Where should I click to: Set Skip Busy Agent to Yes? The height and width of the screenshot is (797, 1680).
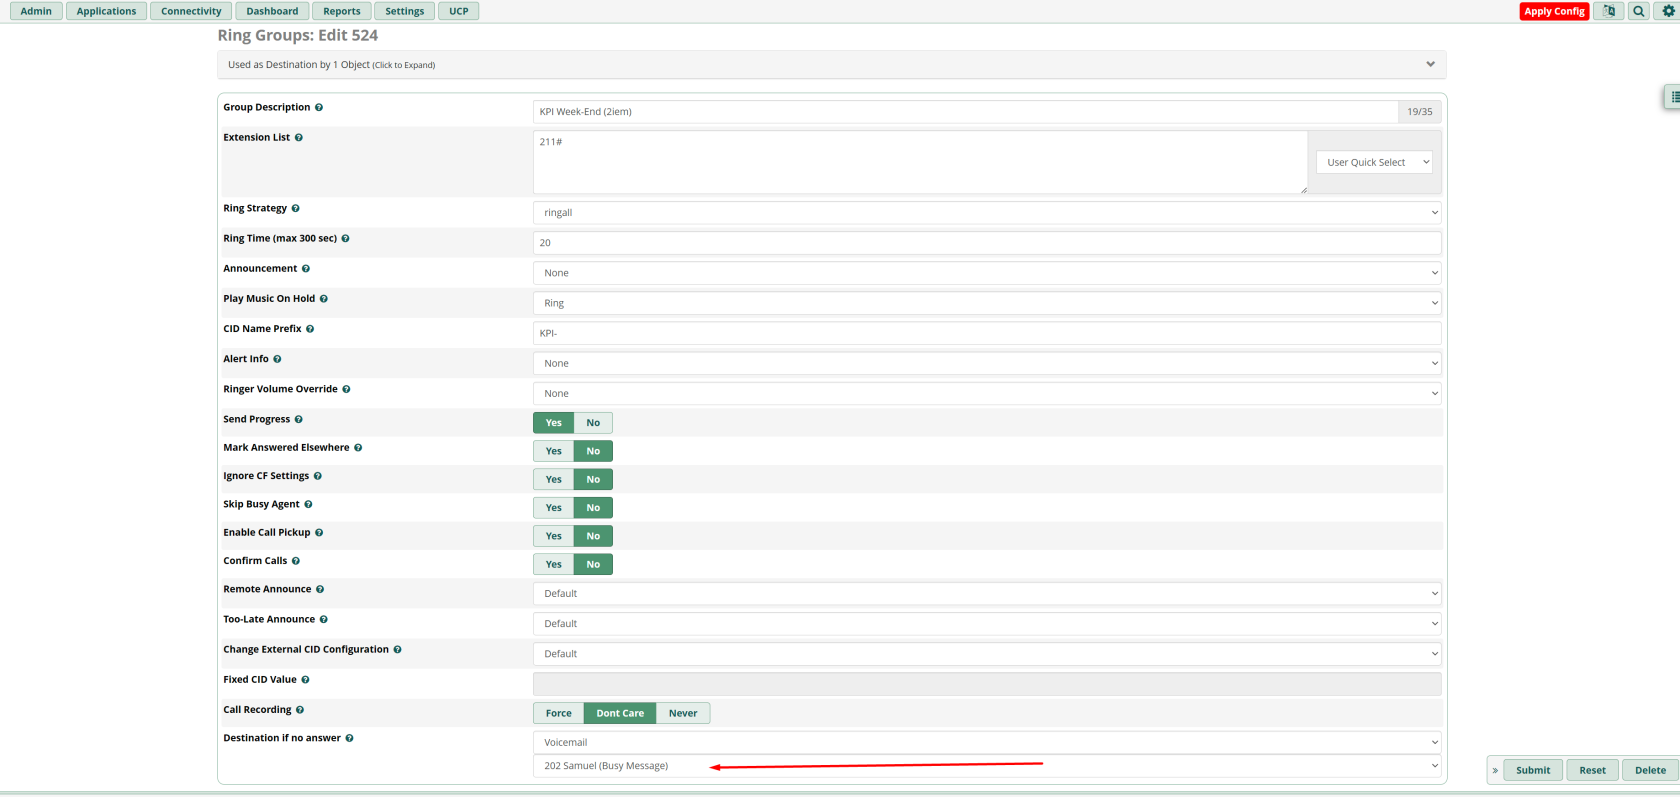(554, 508)
